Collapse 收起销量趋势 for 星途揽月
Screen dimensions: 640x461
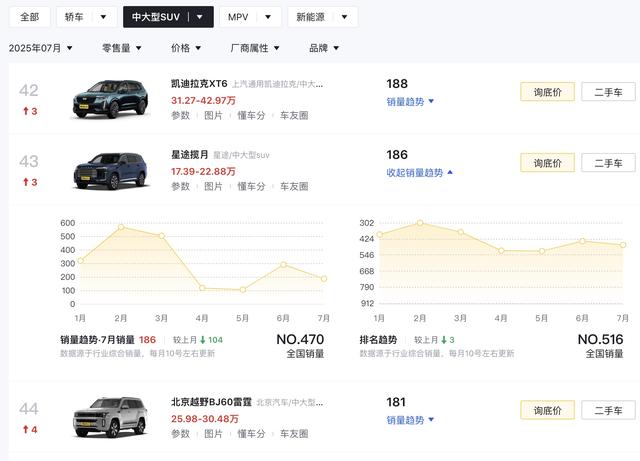pos(420,172)
